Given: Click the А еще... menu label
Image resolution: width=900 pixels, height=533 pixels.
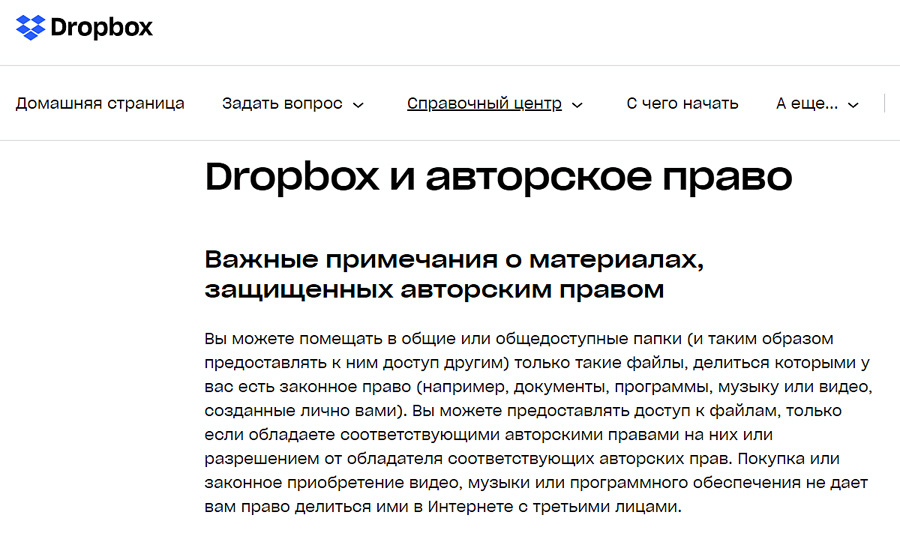Looking at the screenshot, I should 807,103.
